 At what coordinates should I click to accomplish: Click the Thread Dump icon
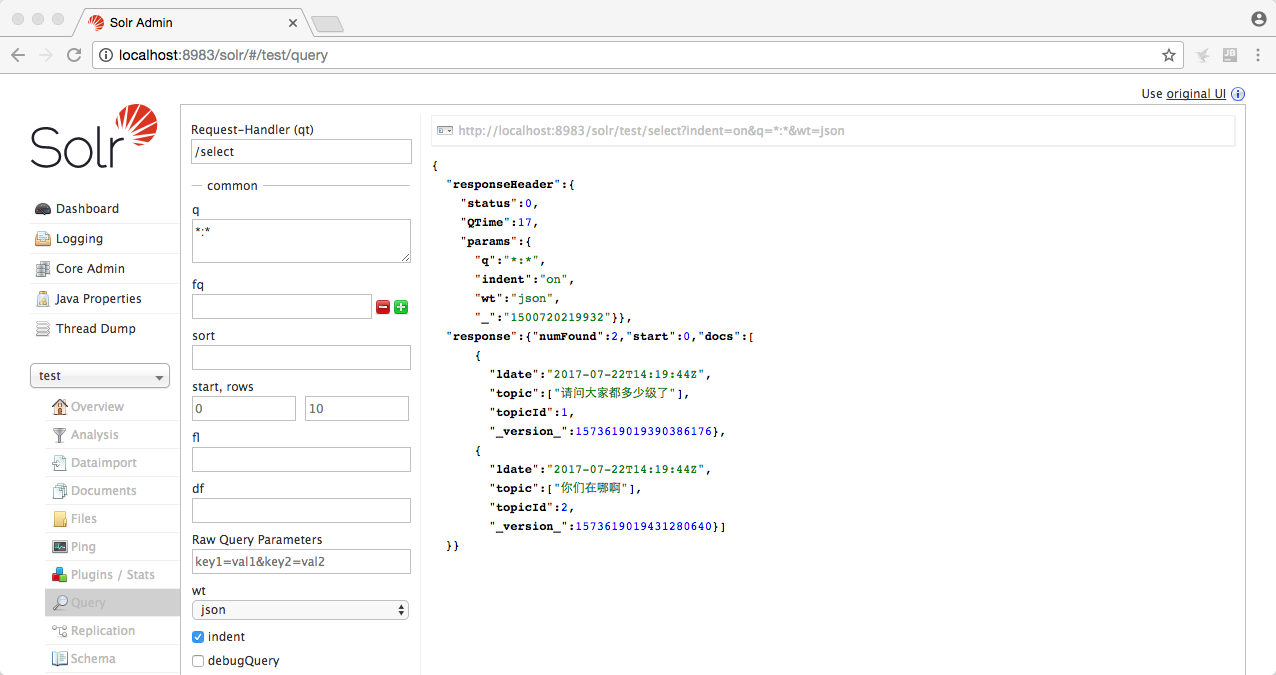coord(42,329)
